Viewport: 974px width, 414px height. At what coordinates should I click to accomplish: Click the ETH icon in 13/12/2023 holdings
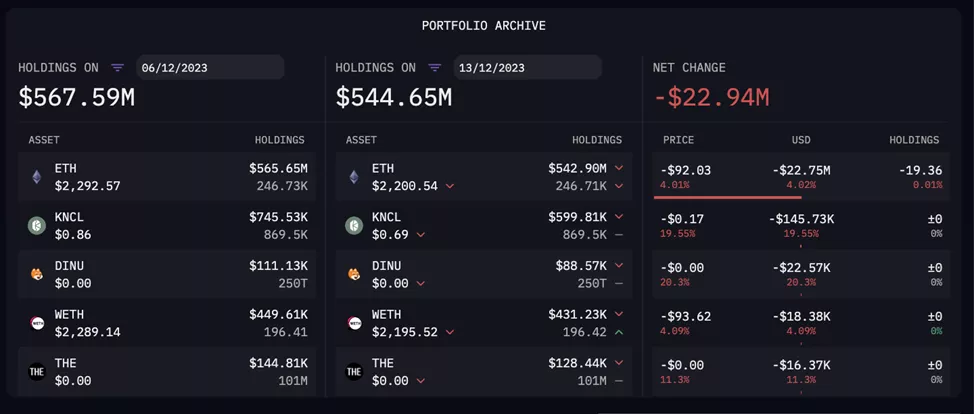pyautogui.click(x=354, y=177)
